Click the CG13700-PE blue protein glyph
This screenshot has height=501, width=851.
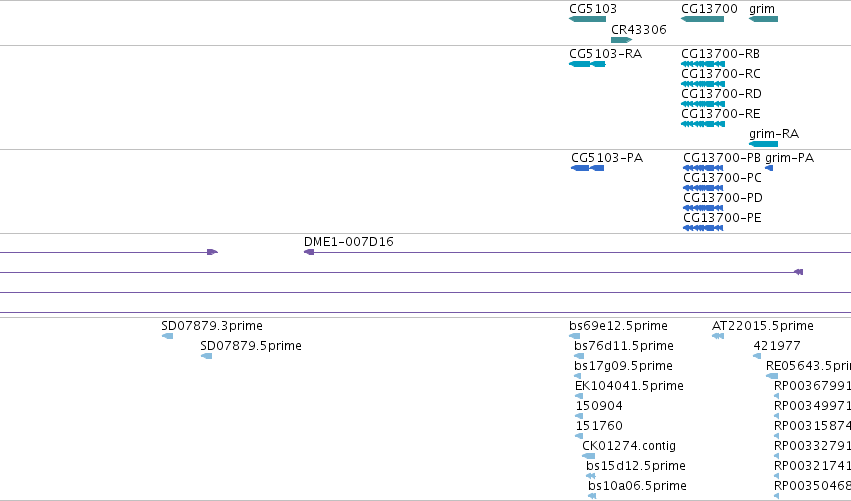click(x=703, y=228)
